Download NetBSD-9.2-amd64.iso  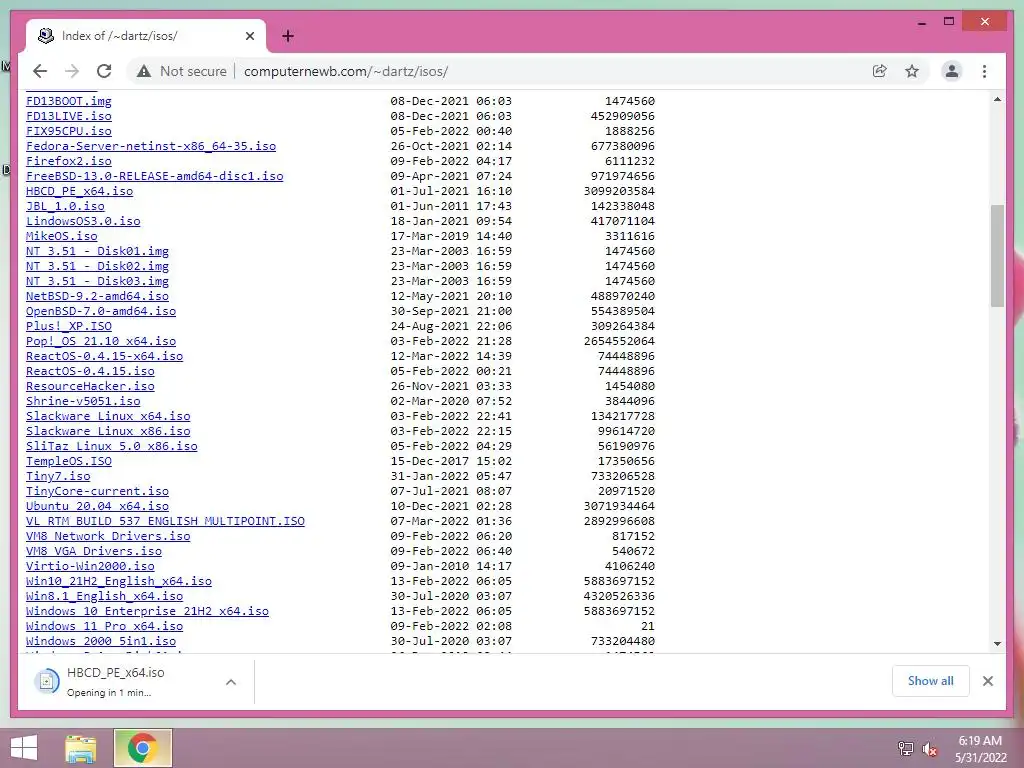(97, 296)
